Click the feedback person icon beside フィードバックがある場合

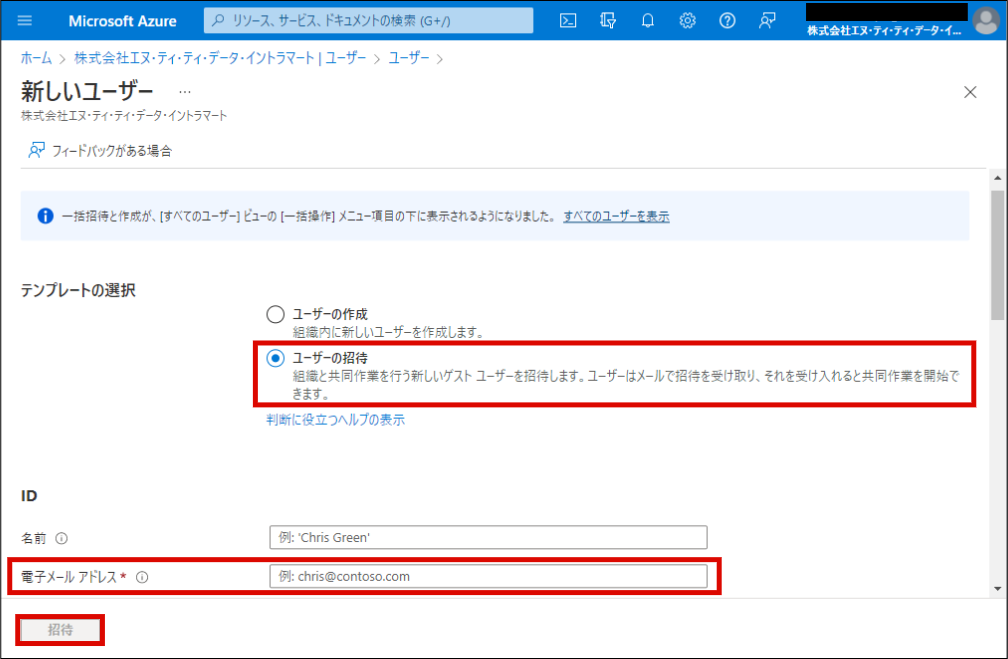(x=36, y=150)
